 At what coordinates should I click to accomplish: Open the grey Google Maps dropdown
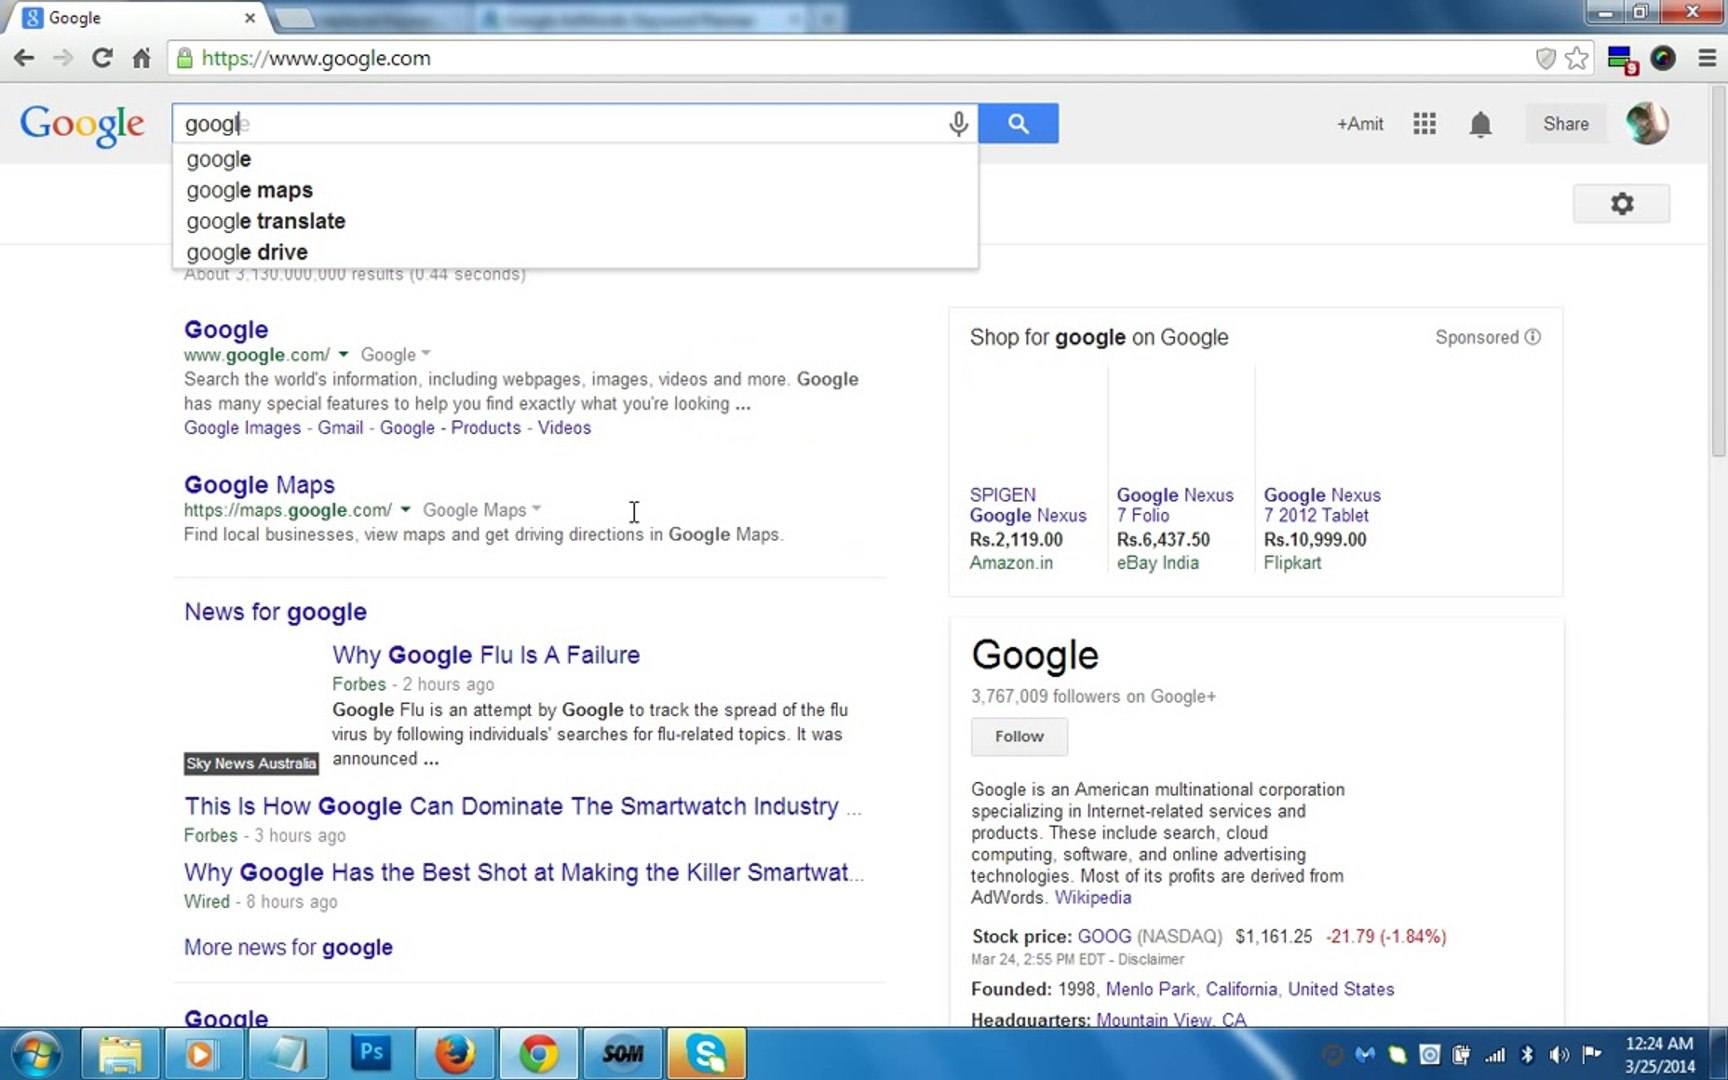click(481, 510)
